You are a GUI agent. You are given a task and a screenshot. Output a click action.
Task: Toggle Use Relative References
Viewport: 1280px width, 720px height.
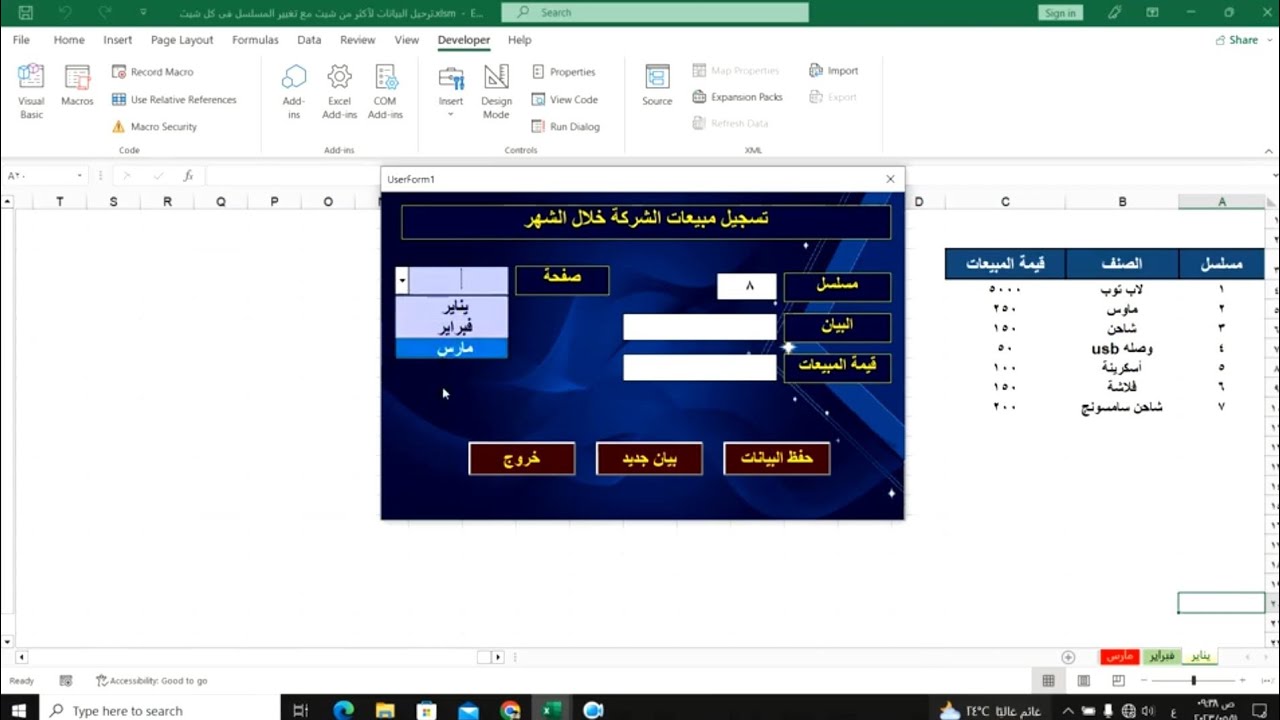tap(174, 100)
